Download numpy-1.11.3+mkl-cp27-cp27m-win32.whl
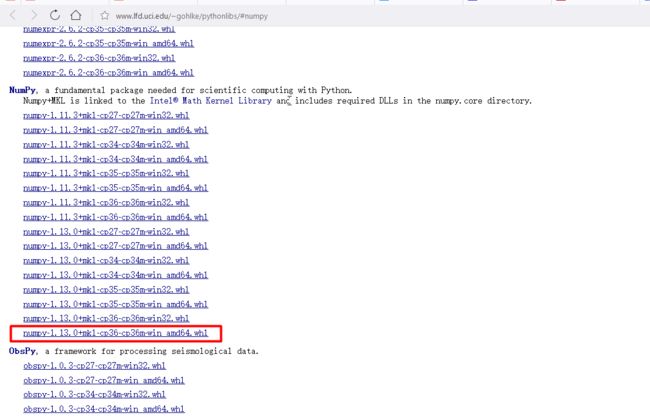This screenshot has height=420, width=650. tap(106, 115)
